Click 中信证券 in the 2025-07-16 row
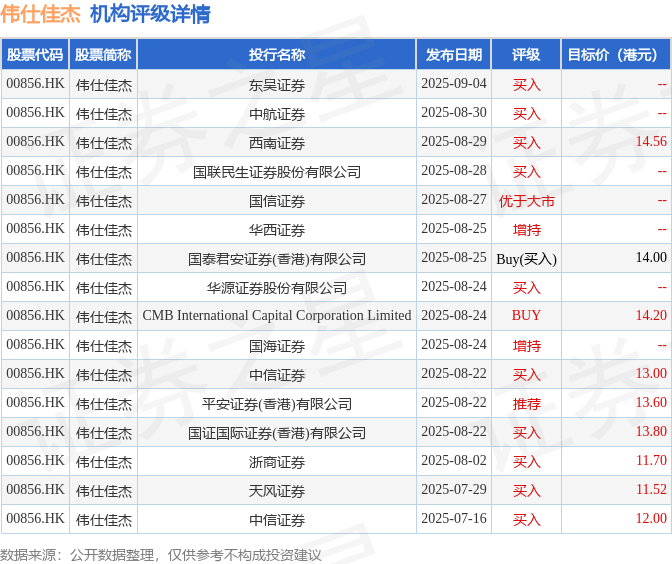 point(277,520)
